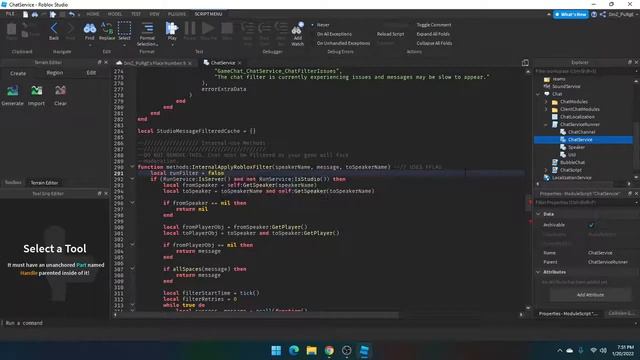This screenshot has height=360, width=640.
Task: Switch to the place document tab
Action: coord(154,63)
